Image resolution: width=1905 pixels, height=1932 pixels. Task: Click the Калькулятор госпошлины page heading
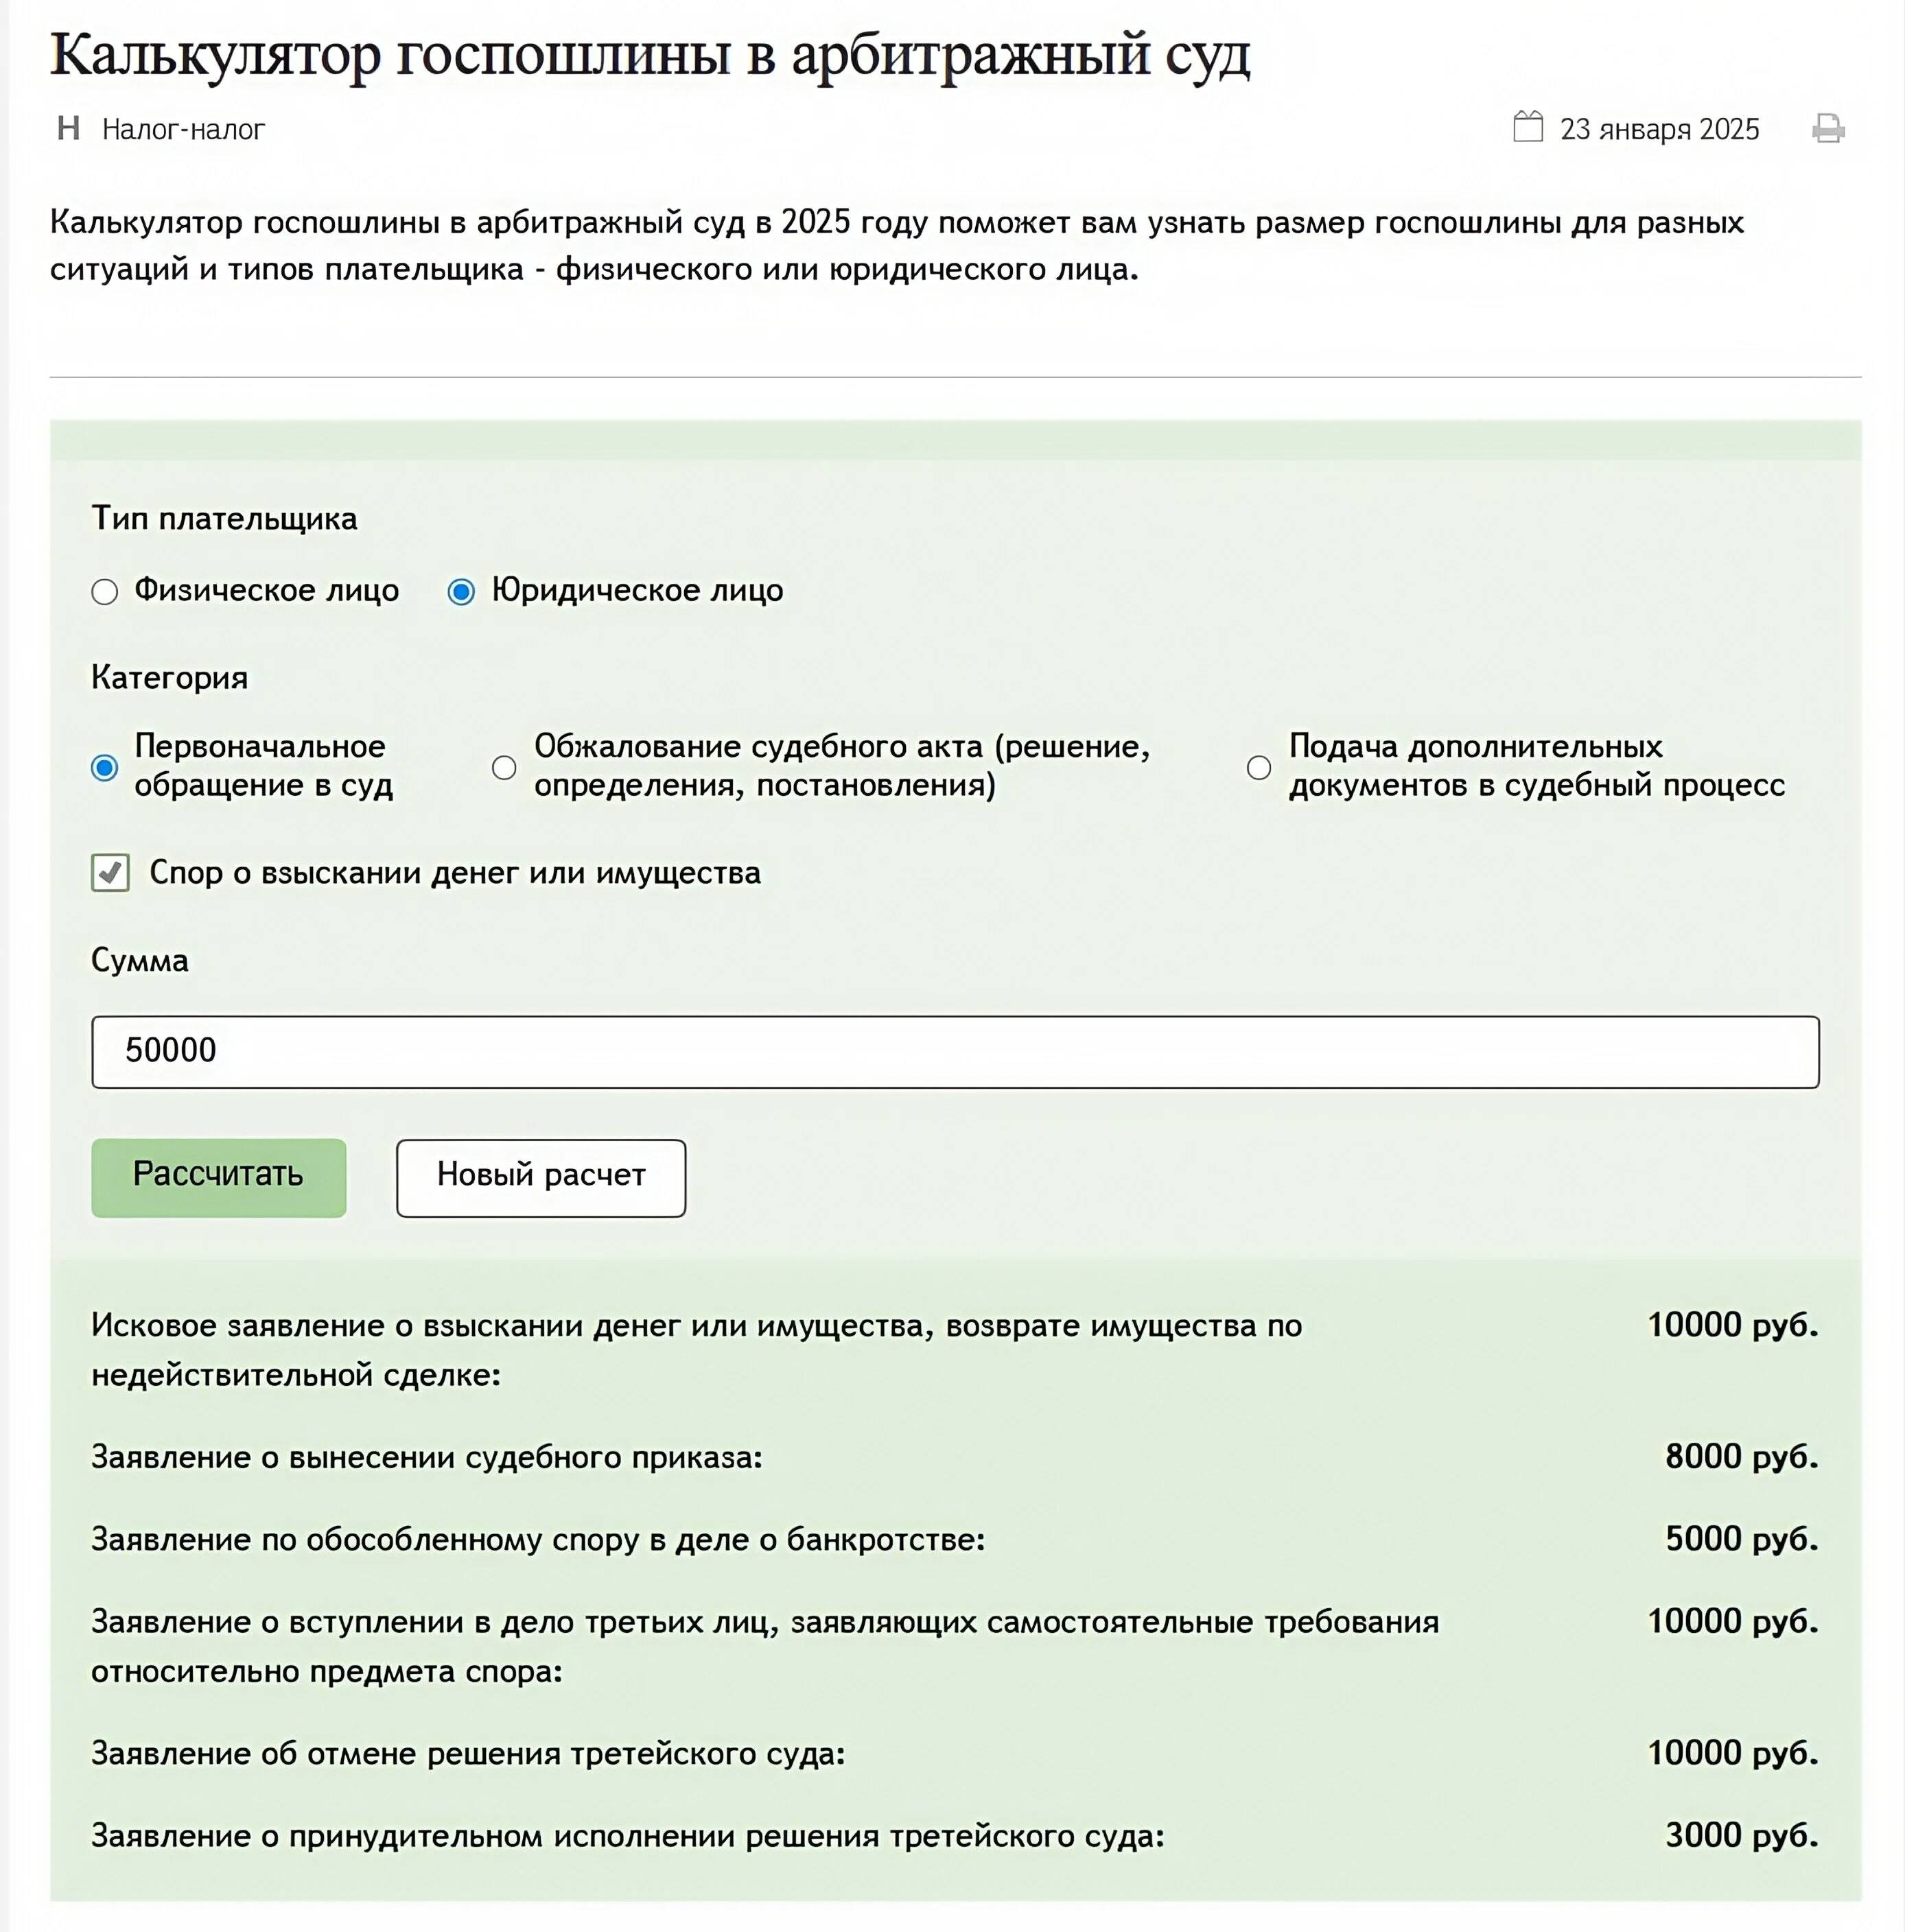point(650,54)
